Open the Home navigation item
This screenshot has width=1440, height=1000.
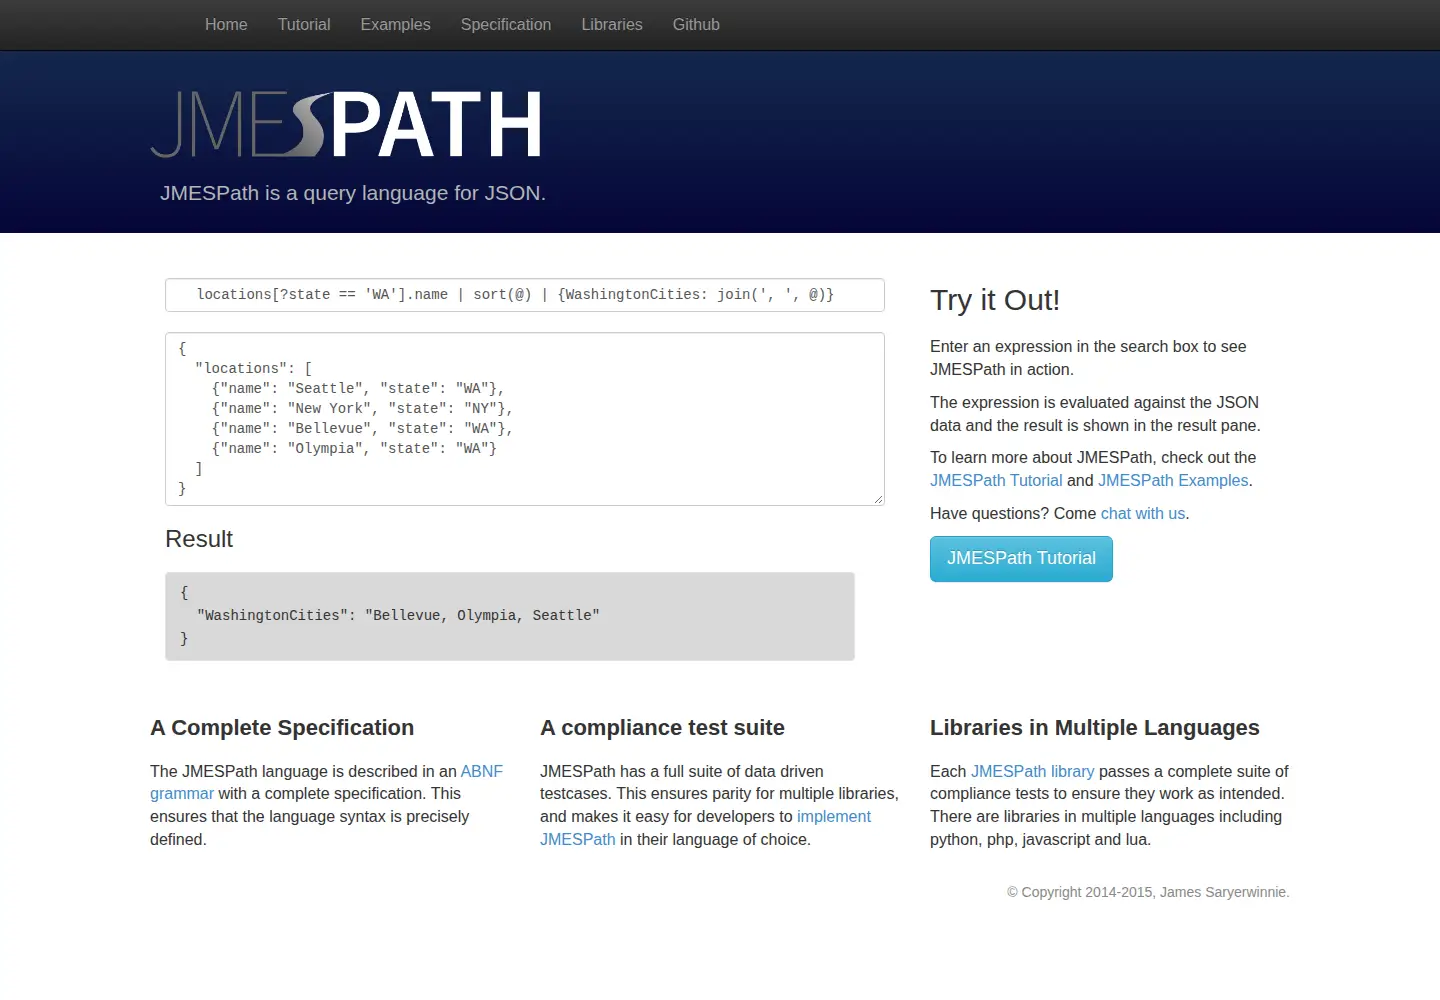[226, 25]
